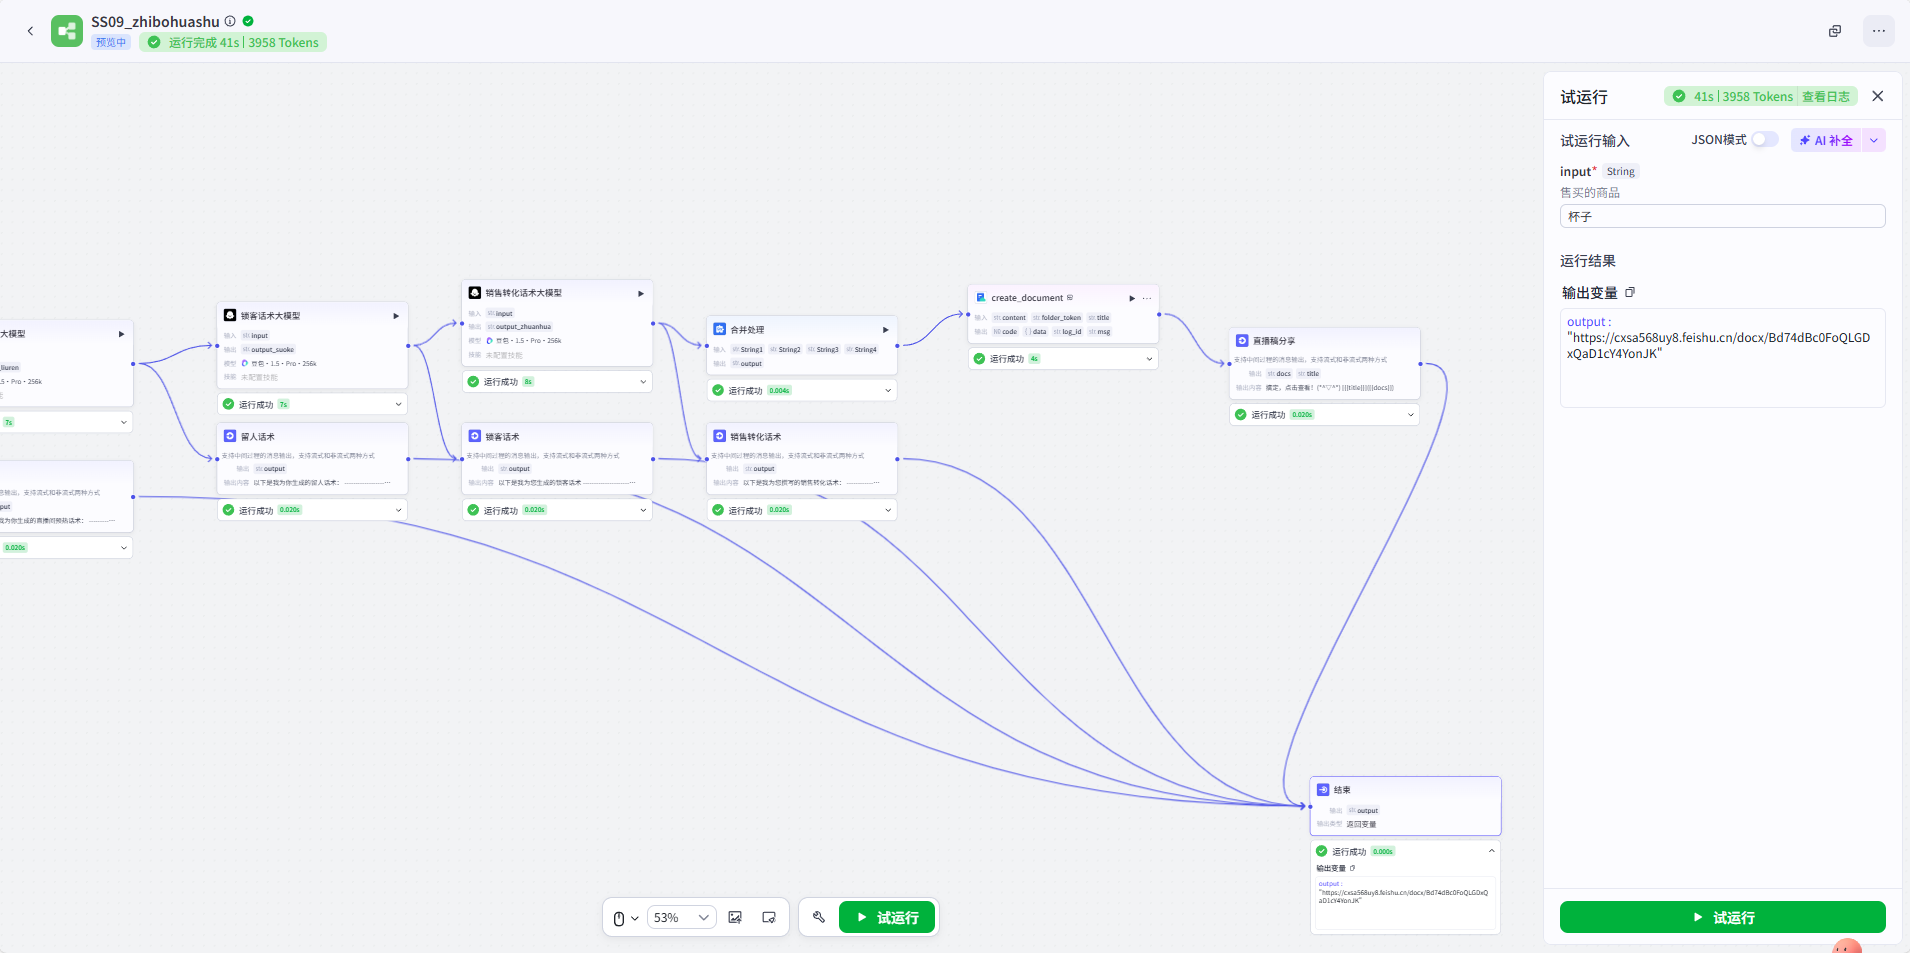This screenshot has width=1910, height=953.
Task: Select the 销售转化话术大模型 node icon
Action: click(475, 293)
